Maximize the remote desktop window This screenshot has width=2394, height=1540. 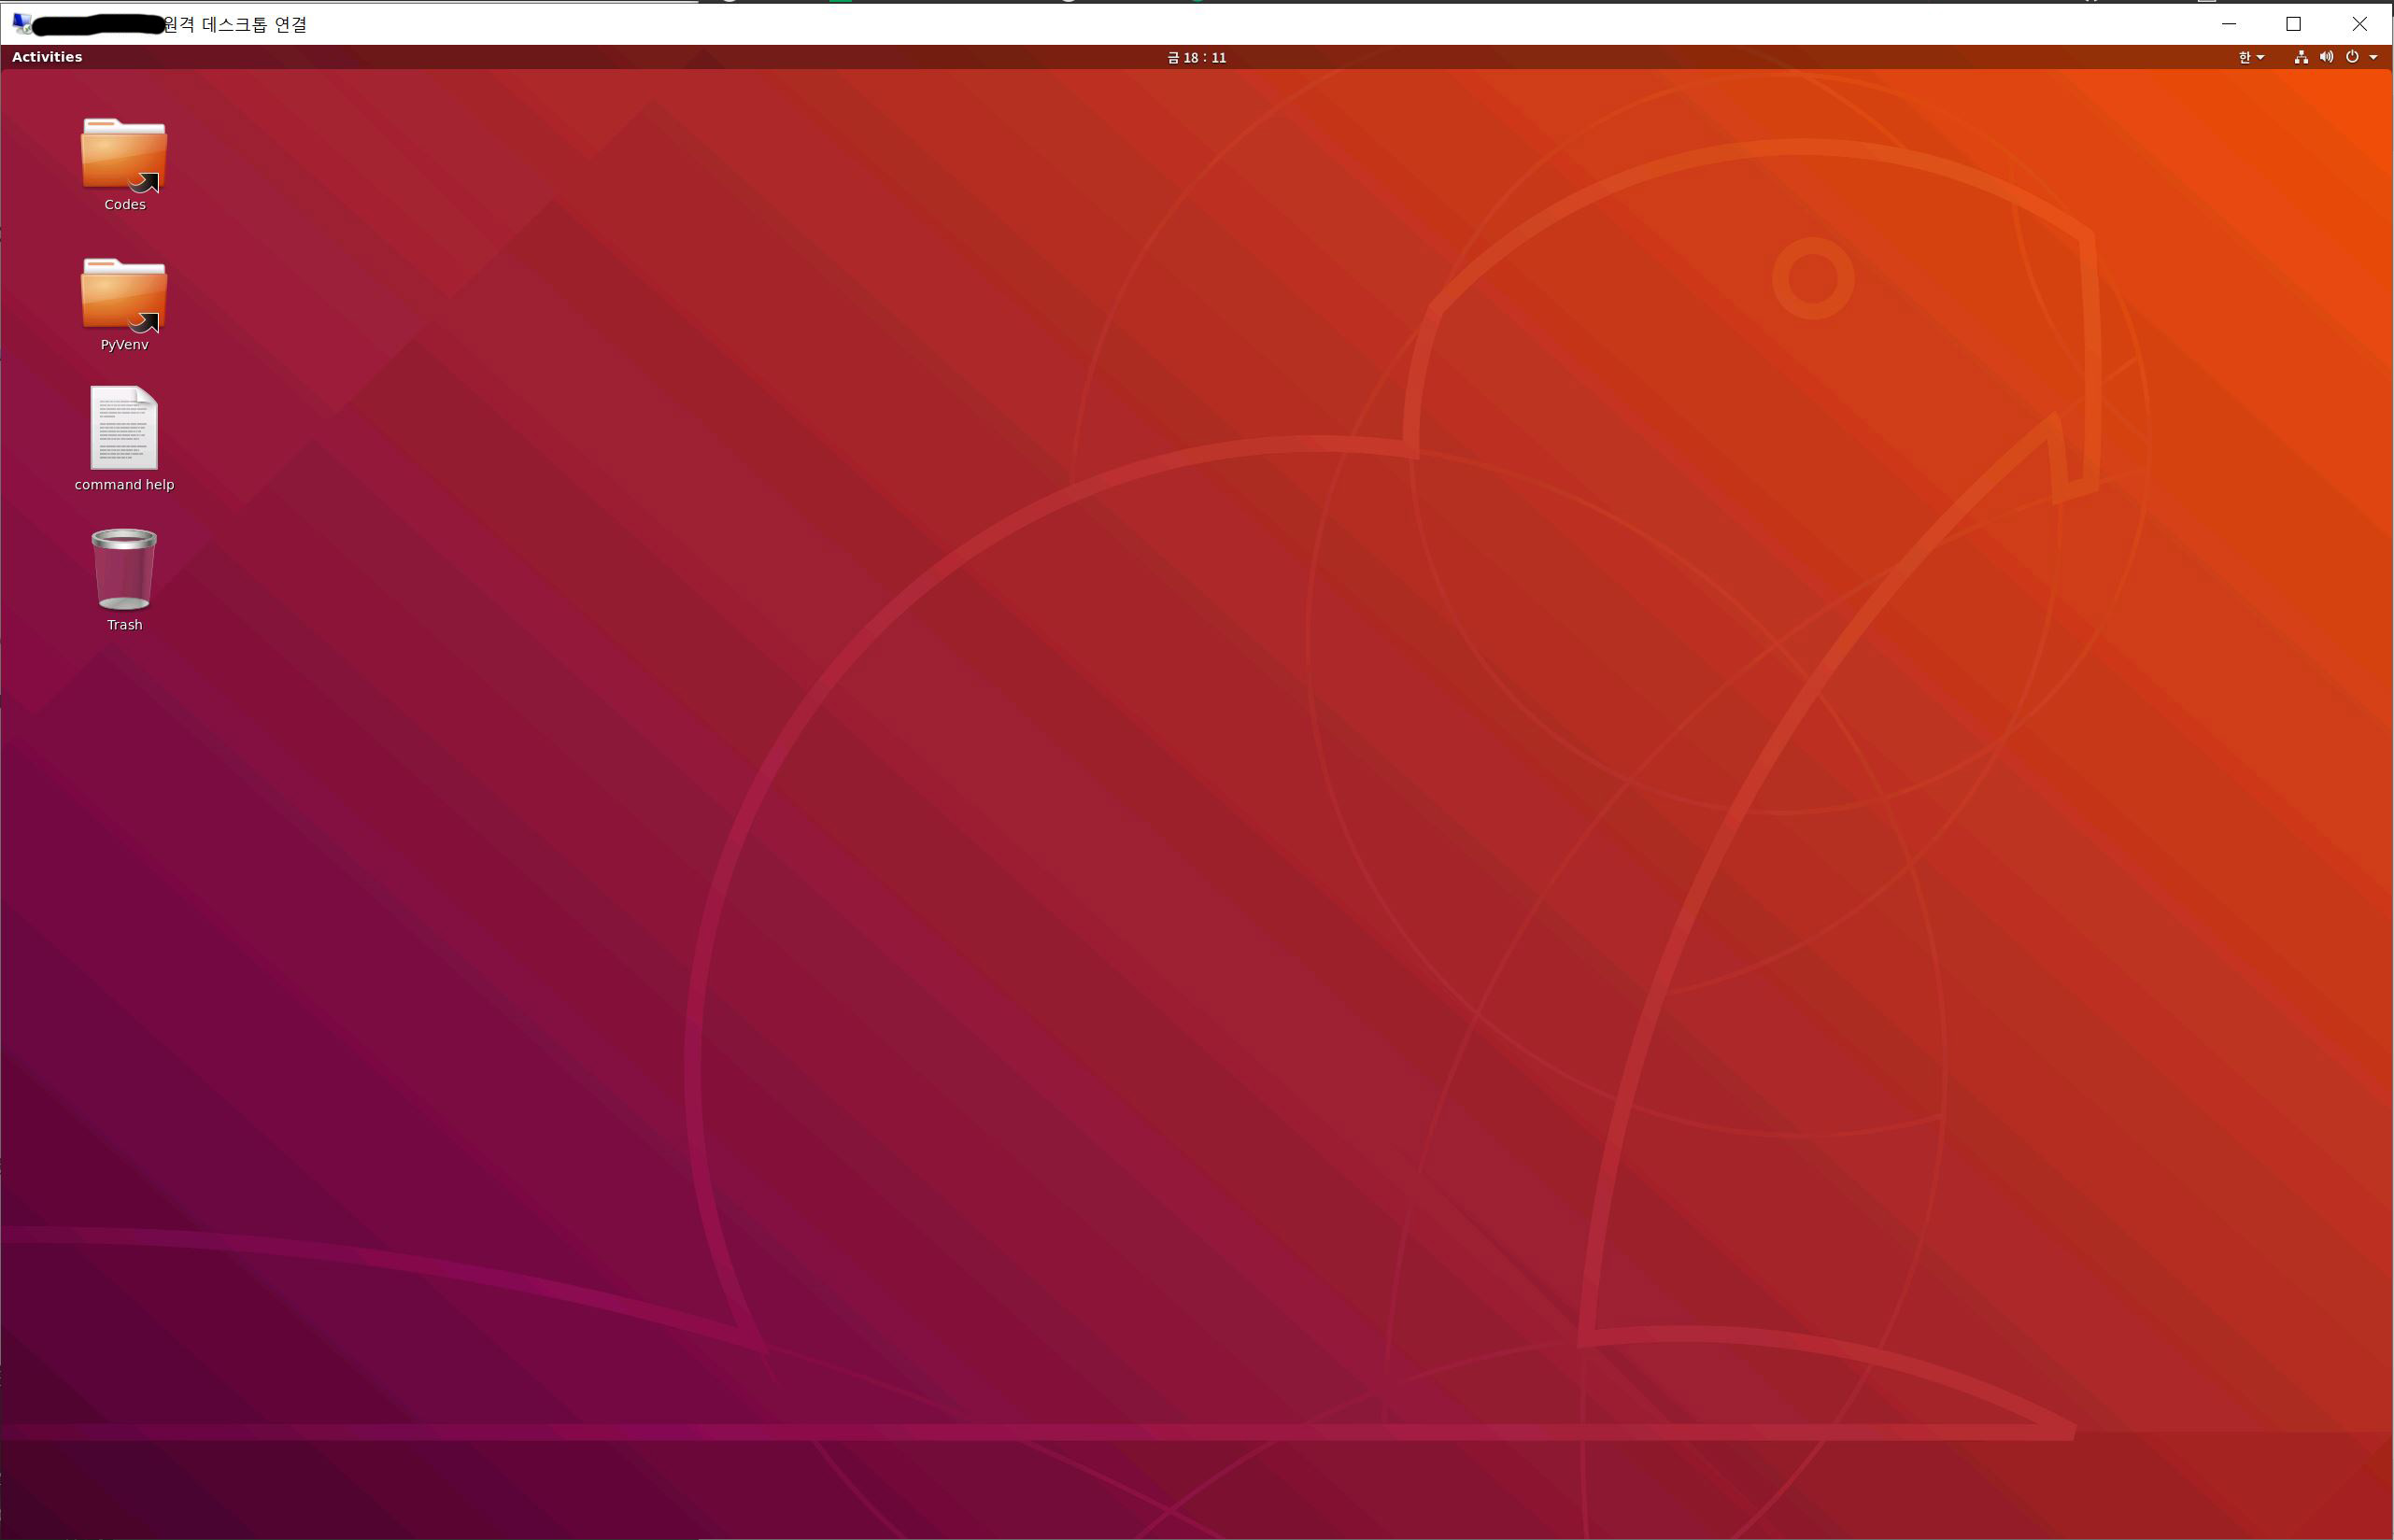tap(2294, 23)
